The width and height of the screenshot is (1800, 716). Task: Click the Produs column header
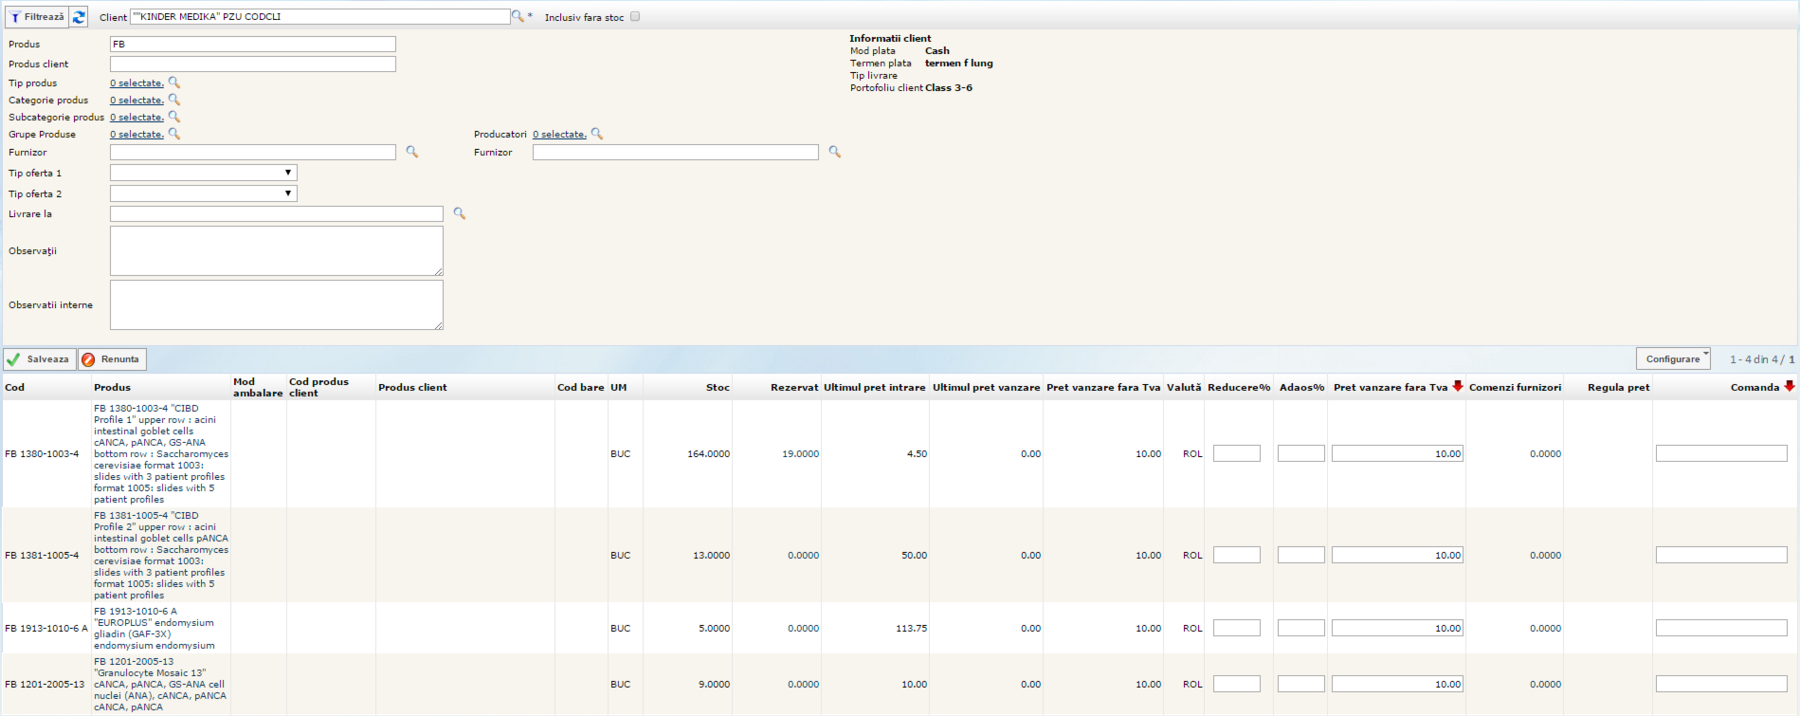pyautogui.click(x=112, y=388)
